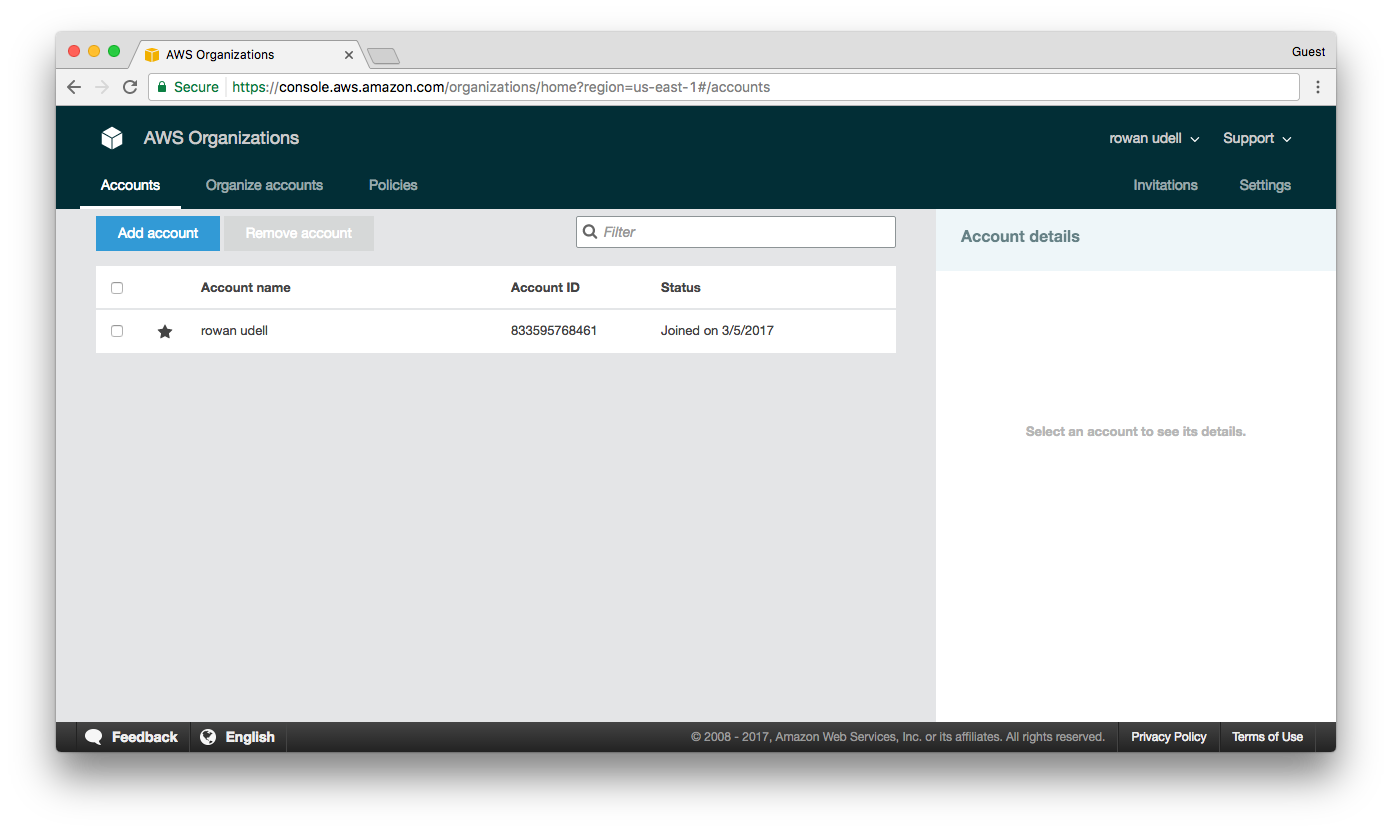This screenshot has height=832, width=1392.
Task: Open the Privacy Policy link
Action: 1169,737
